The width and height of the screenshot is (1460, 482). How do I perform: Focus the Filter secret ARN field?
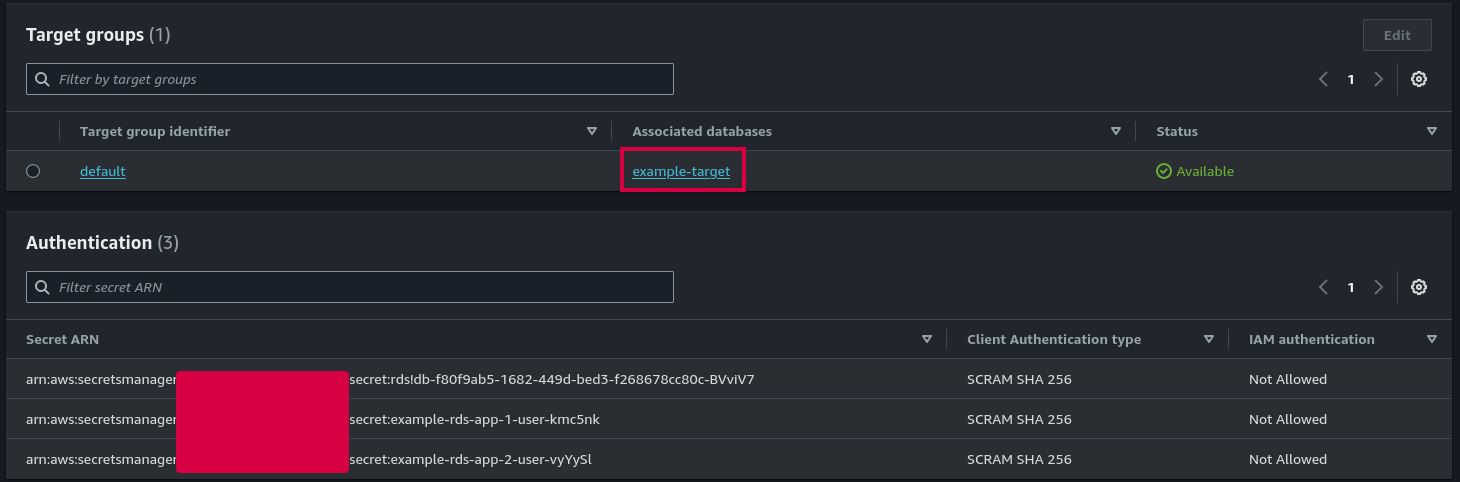pos(350,287)
